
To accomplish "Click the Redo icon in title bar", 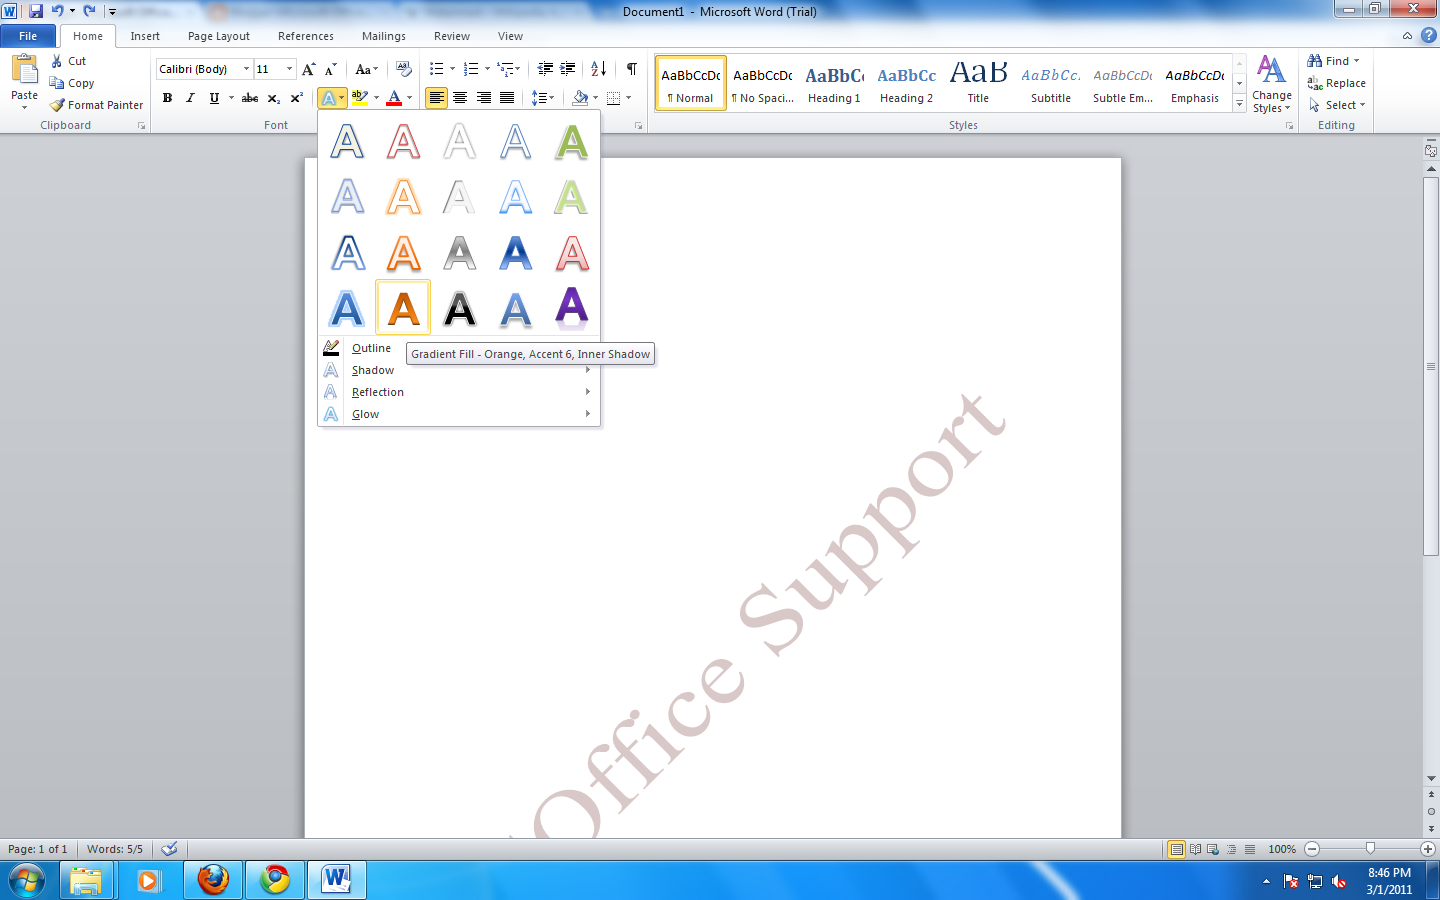I will coord(90,11).
